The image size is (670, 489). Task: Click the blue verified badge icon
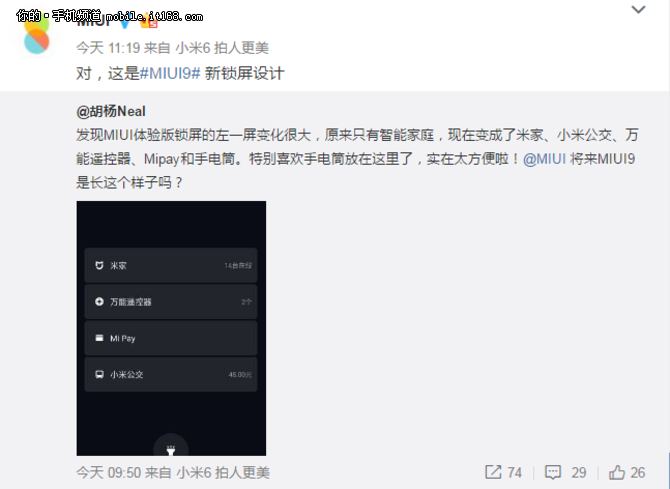(124, 22)
